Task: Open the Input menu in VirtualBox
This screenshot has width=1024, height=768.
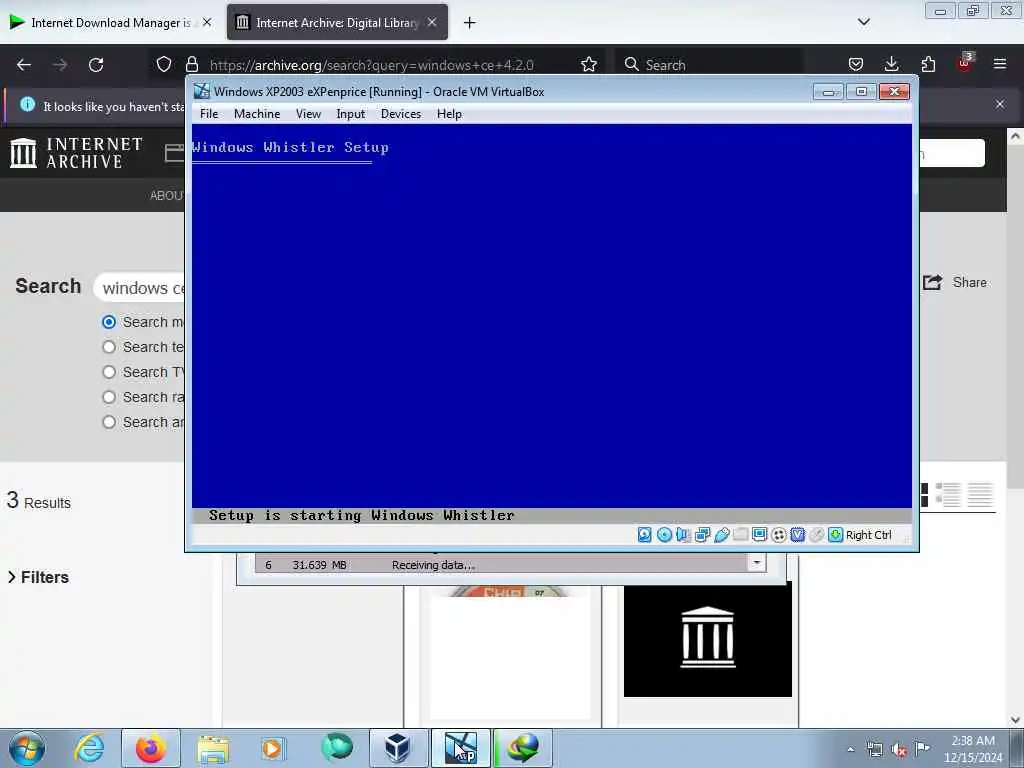Action: [351, 114]
